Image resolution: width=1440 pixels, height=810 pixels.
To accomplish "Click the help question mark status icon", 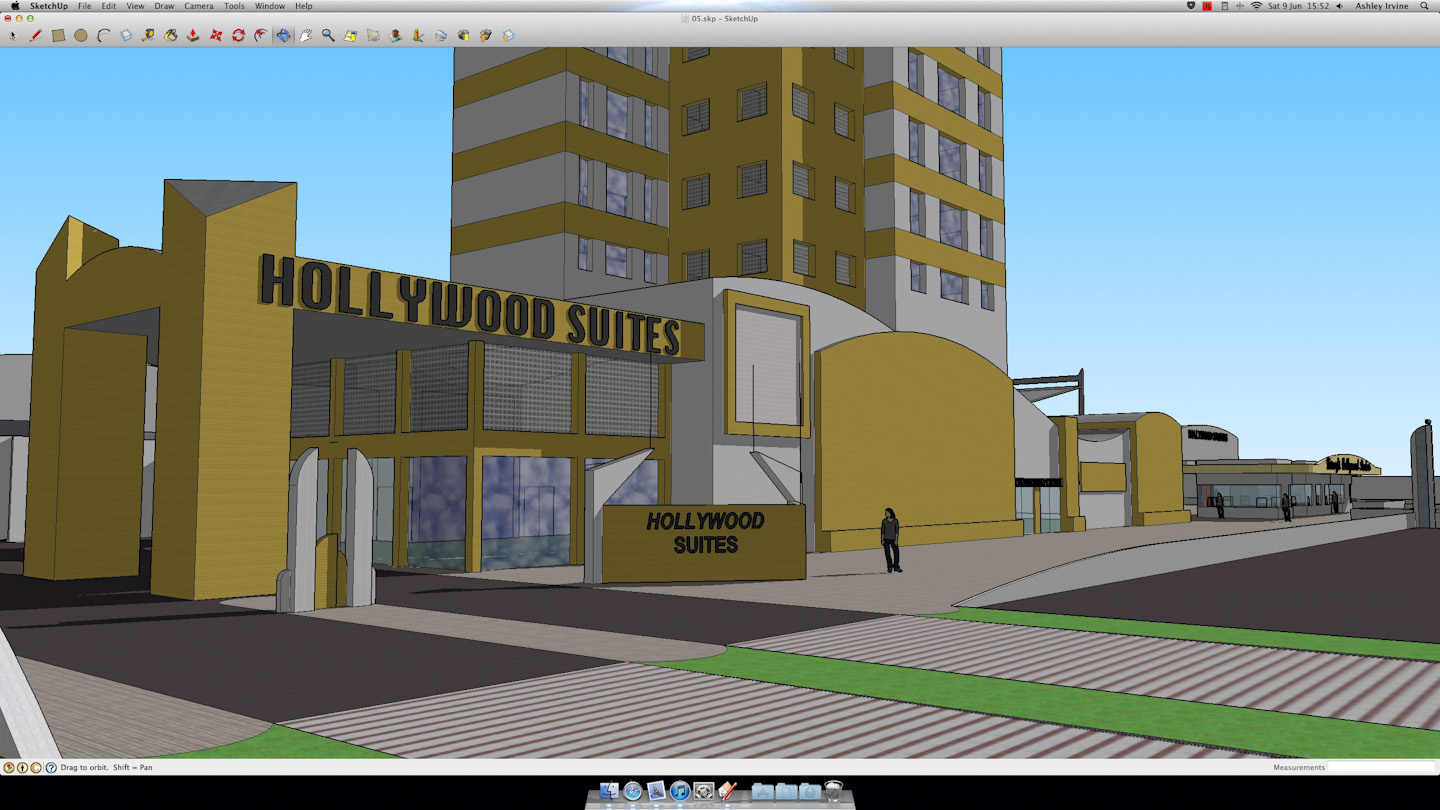I will click(x=50, y=768).
